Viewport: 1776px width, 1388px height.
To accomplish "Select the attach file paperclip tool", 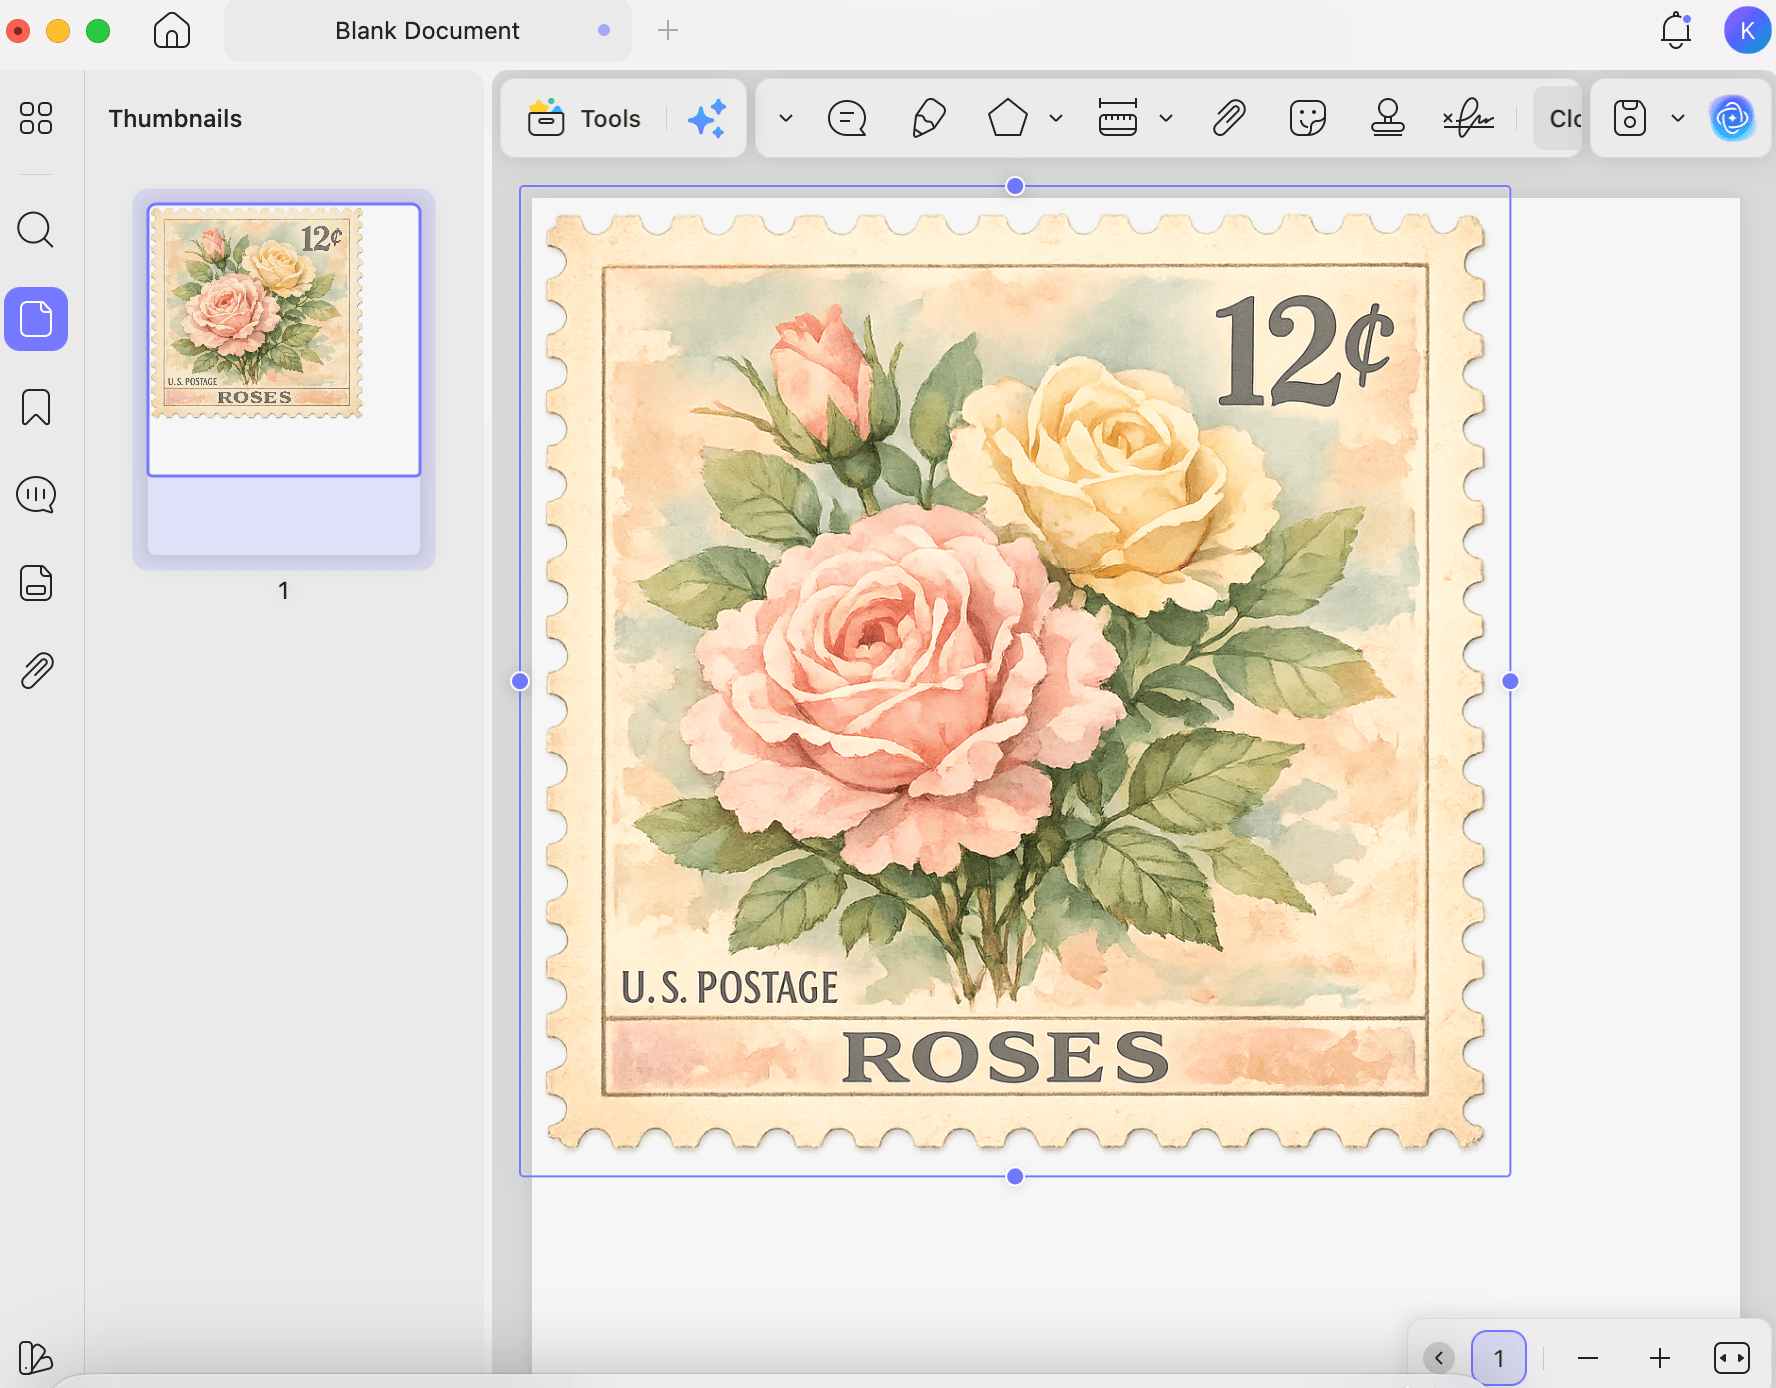I will [x=1229, y=119].
